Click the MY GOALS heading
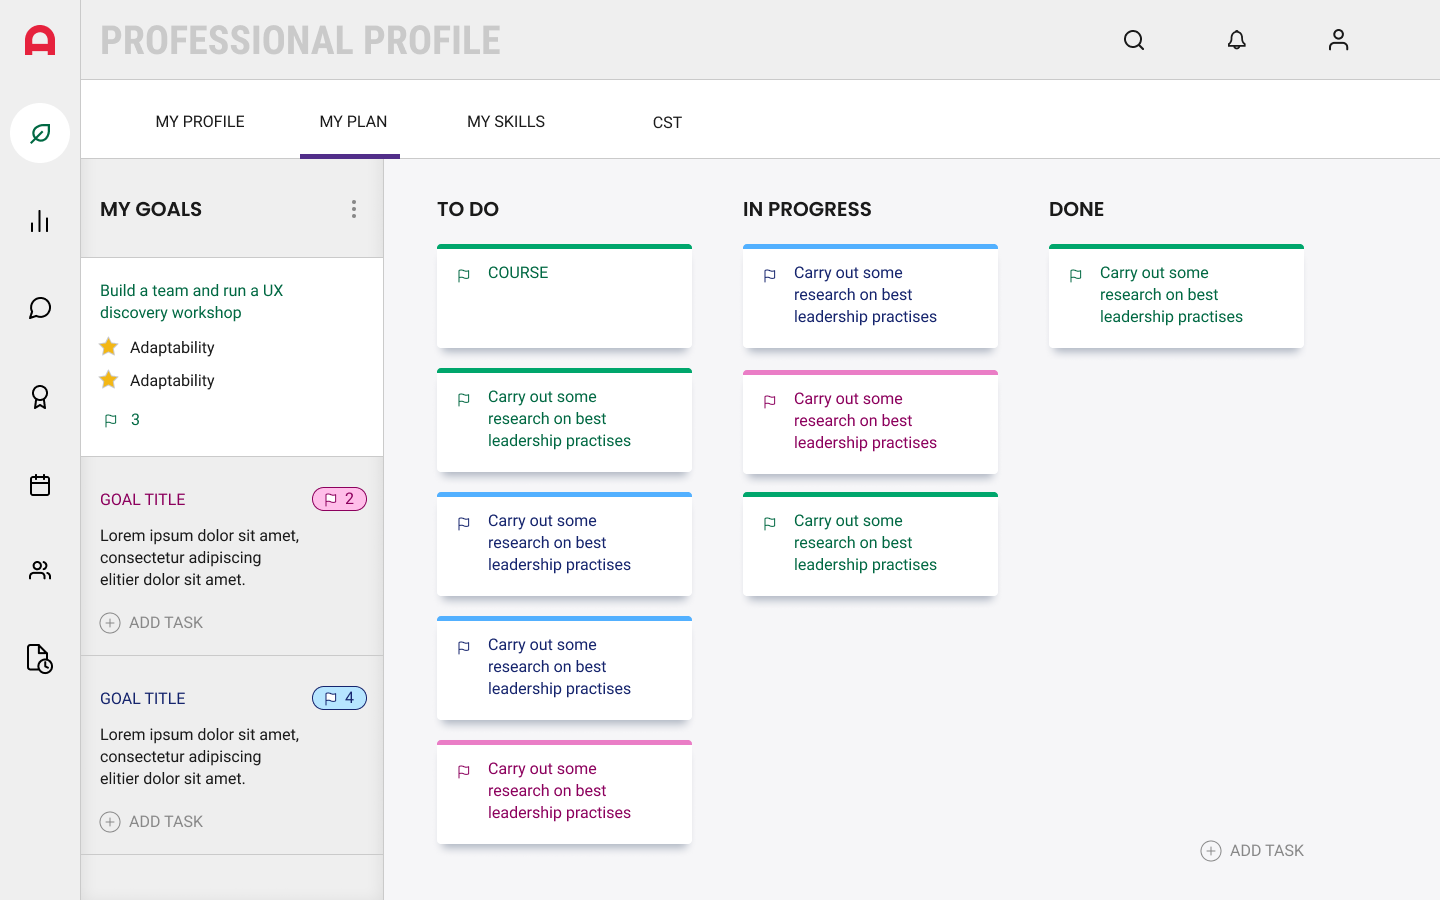This screenshot has width=1440, height=900. (x=151, y=209)
